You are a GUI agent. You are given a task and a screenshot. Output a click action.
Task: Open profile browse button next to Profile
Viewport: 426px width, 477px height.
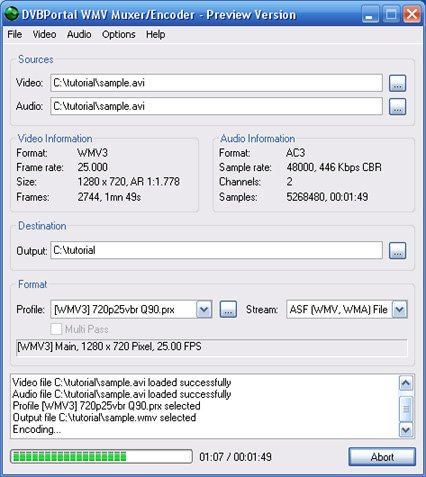click(x=228, y=309)
